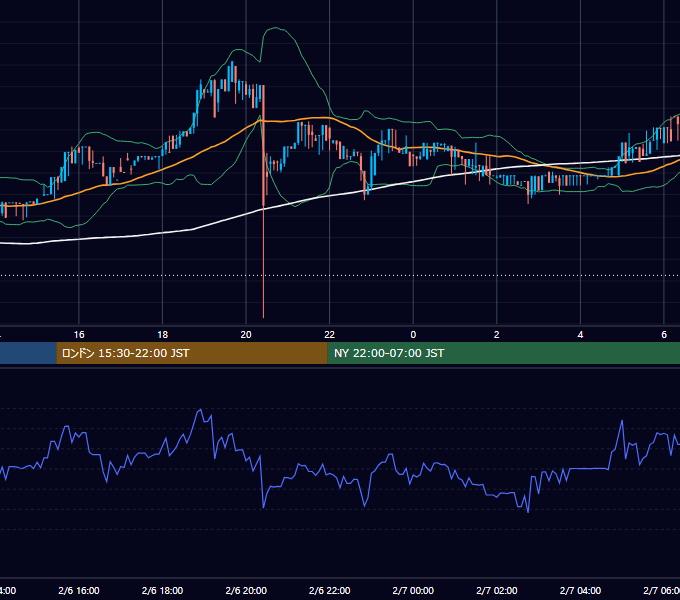This screenshot has width=680, height=600.
Task: Click the 2/7 00:00 label on indicator axis
Action: click(413, 590)
